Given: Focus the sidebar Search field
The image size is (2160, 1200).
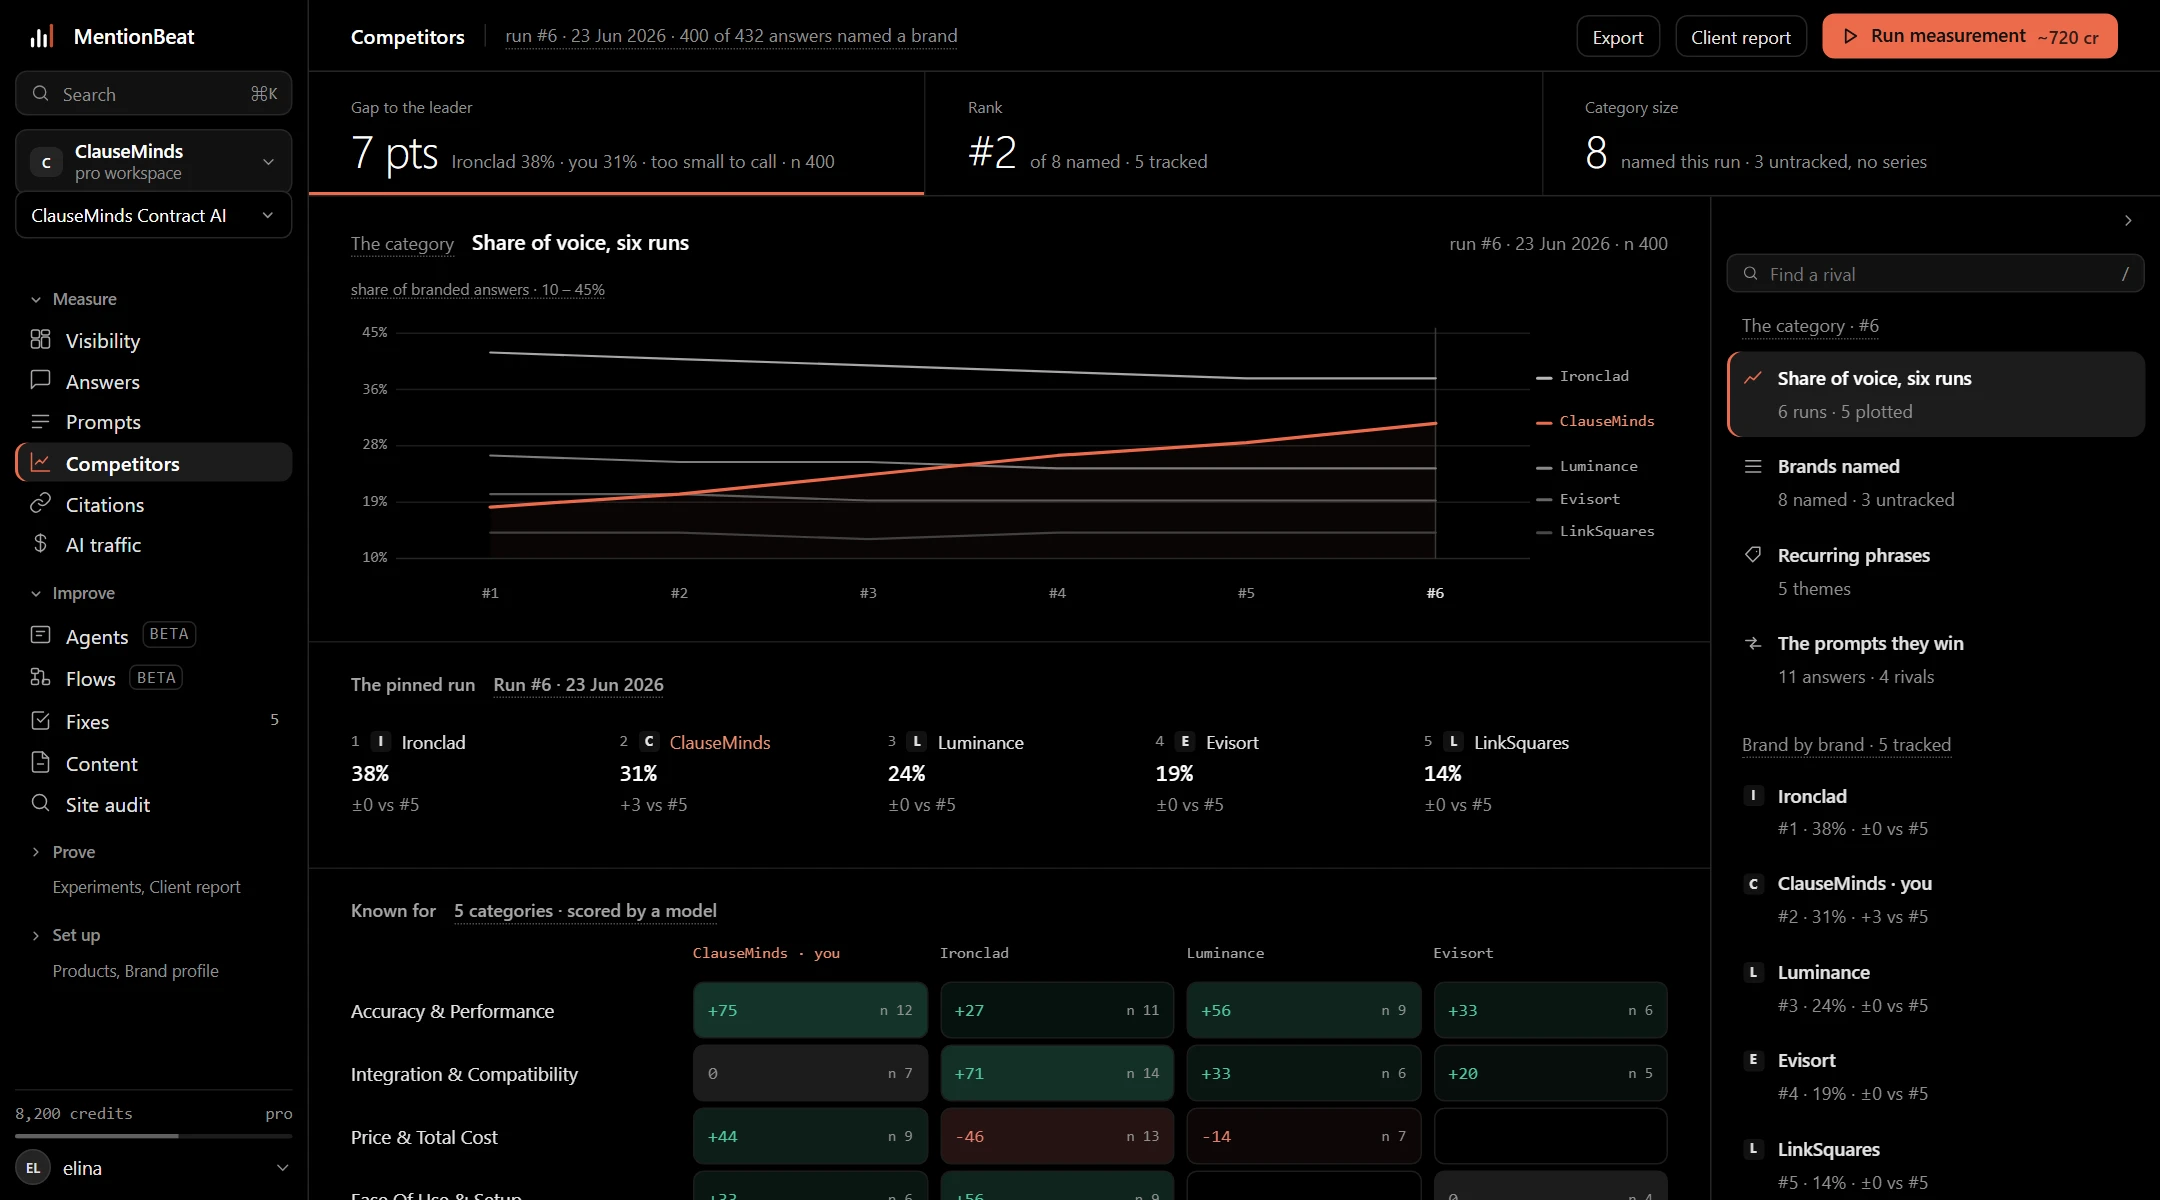Looking at the screenshot, I should (x=154, y=94).
